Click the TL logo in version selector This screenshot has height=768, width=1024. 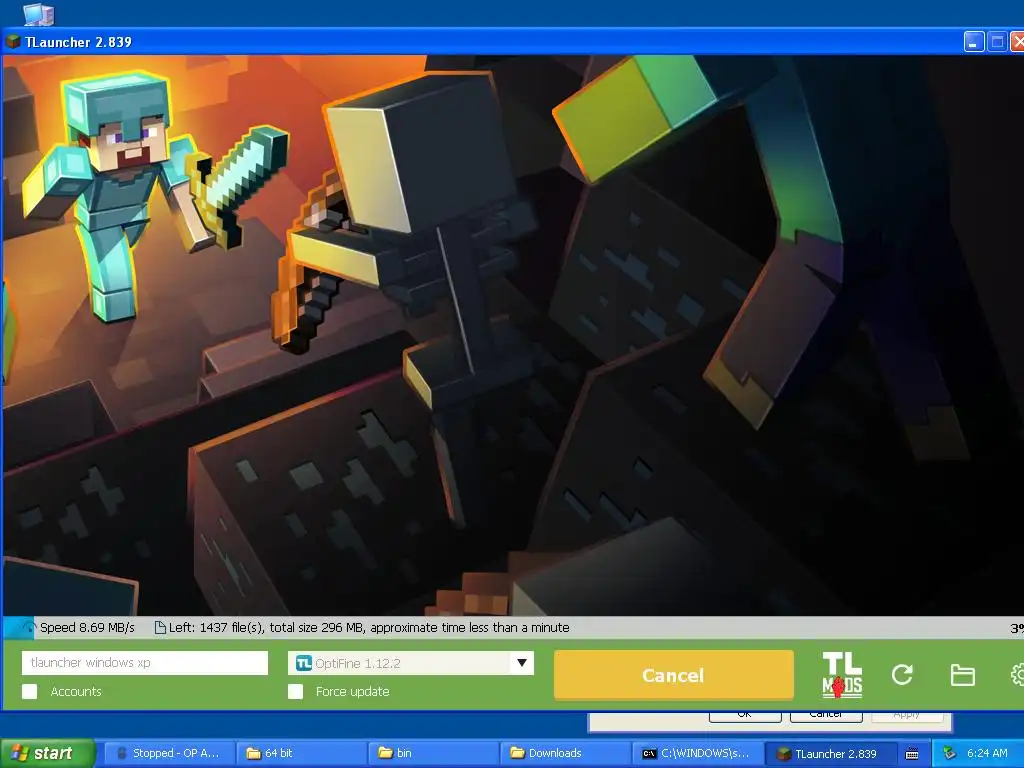304,663
